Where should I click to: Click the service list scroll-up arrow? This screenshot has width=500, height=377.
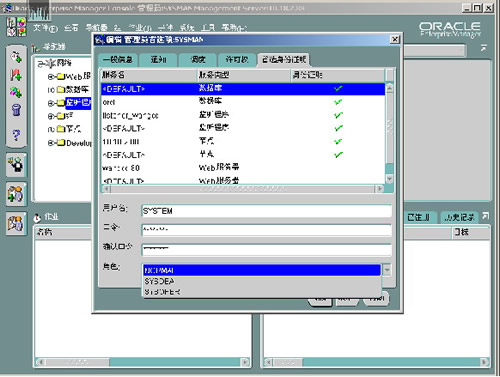coord(389,88)
